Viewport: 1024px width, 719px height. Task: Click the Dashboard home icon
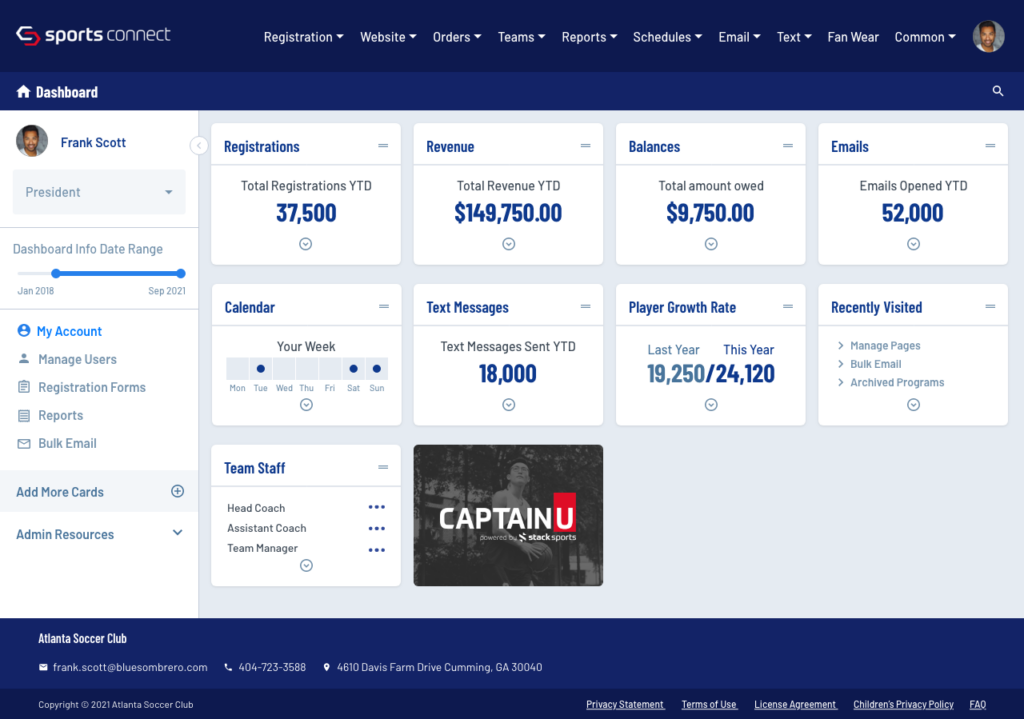[x=23, y=92]
